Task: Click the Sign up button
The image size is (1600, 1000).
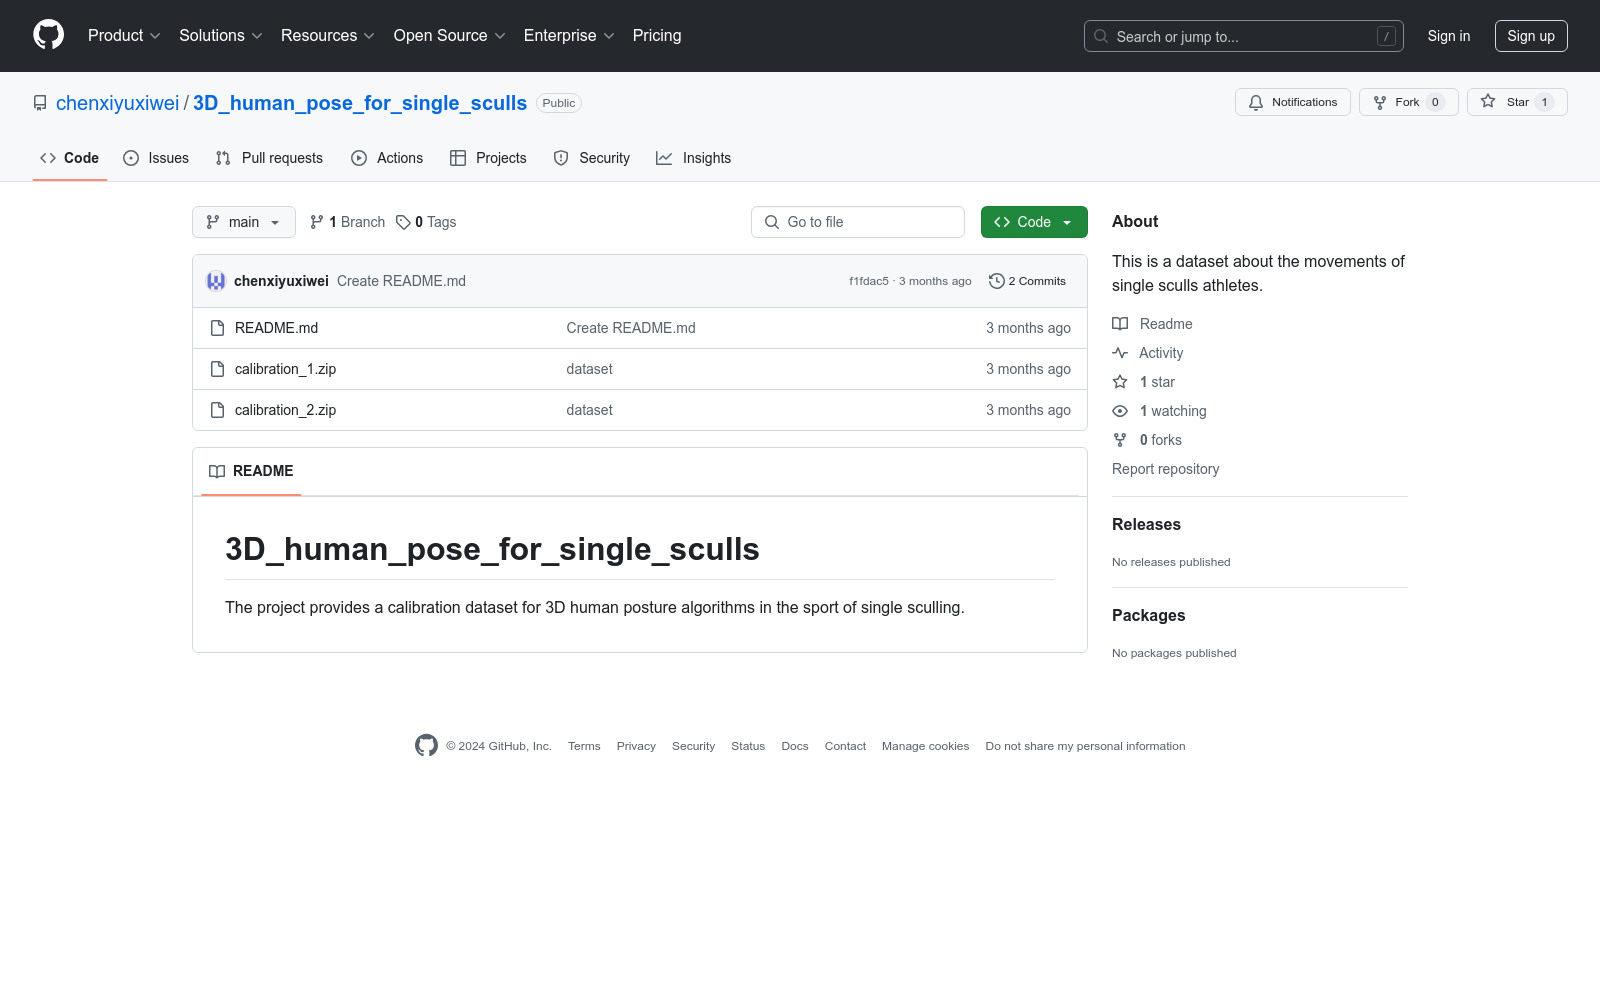Action: [1531, 36]
